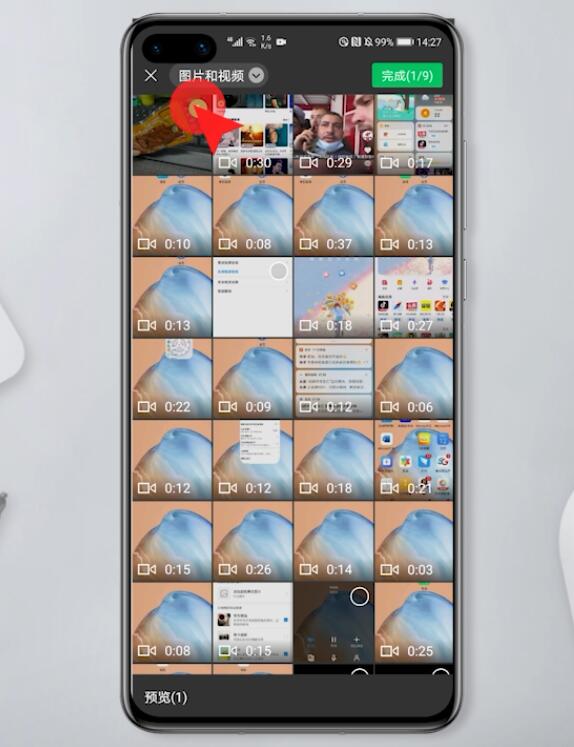
Task: Select the 0:25 video thumbnail
Action: point(414,623)
